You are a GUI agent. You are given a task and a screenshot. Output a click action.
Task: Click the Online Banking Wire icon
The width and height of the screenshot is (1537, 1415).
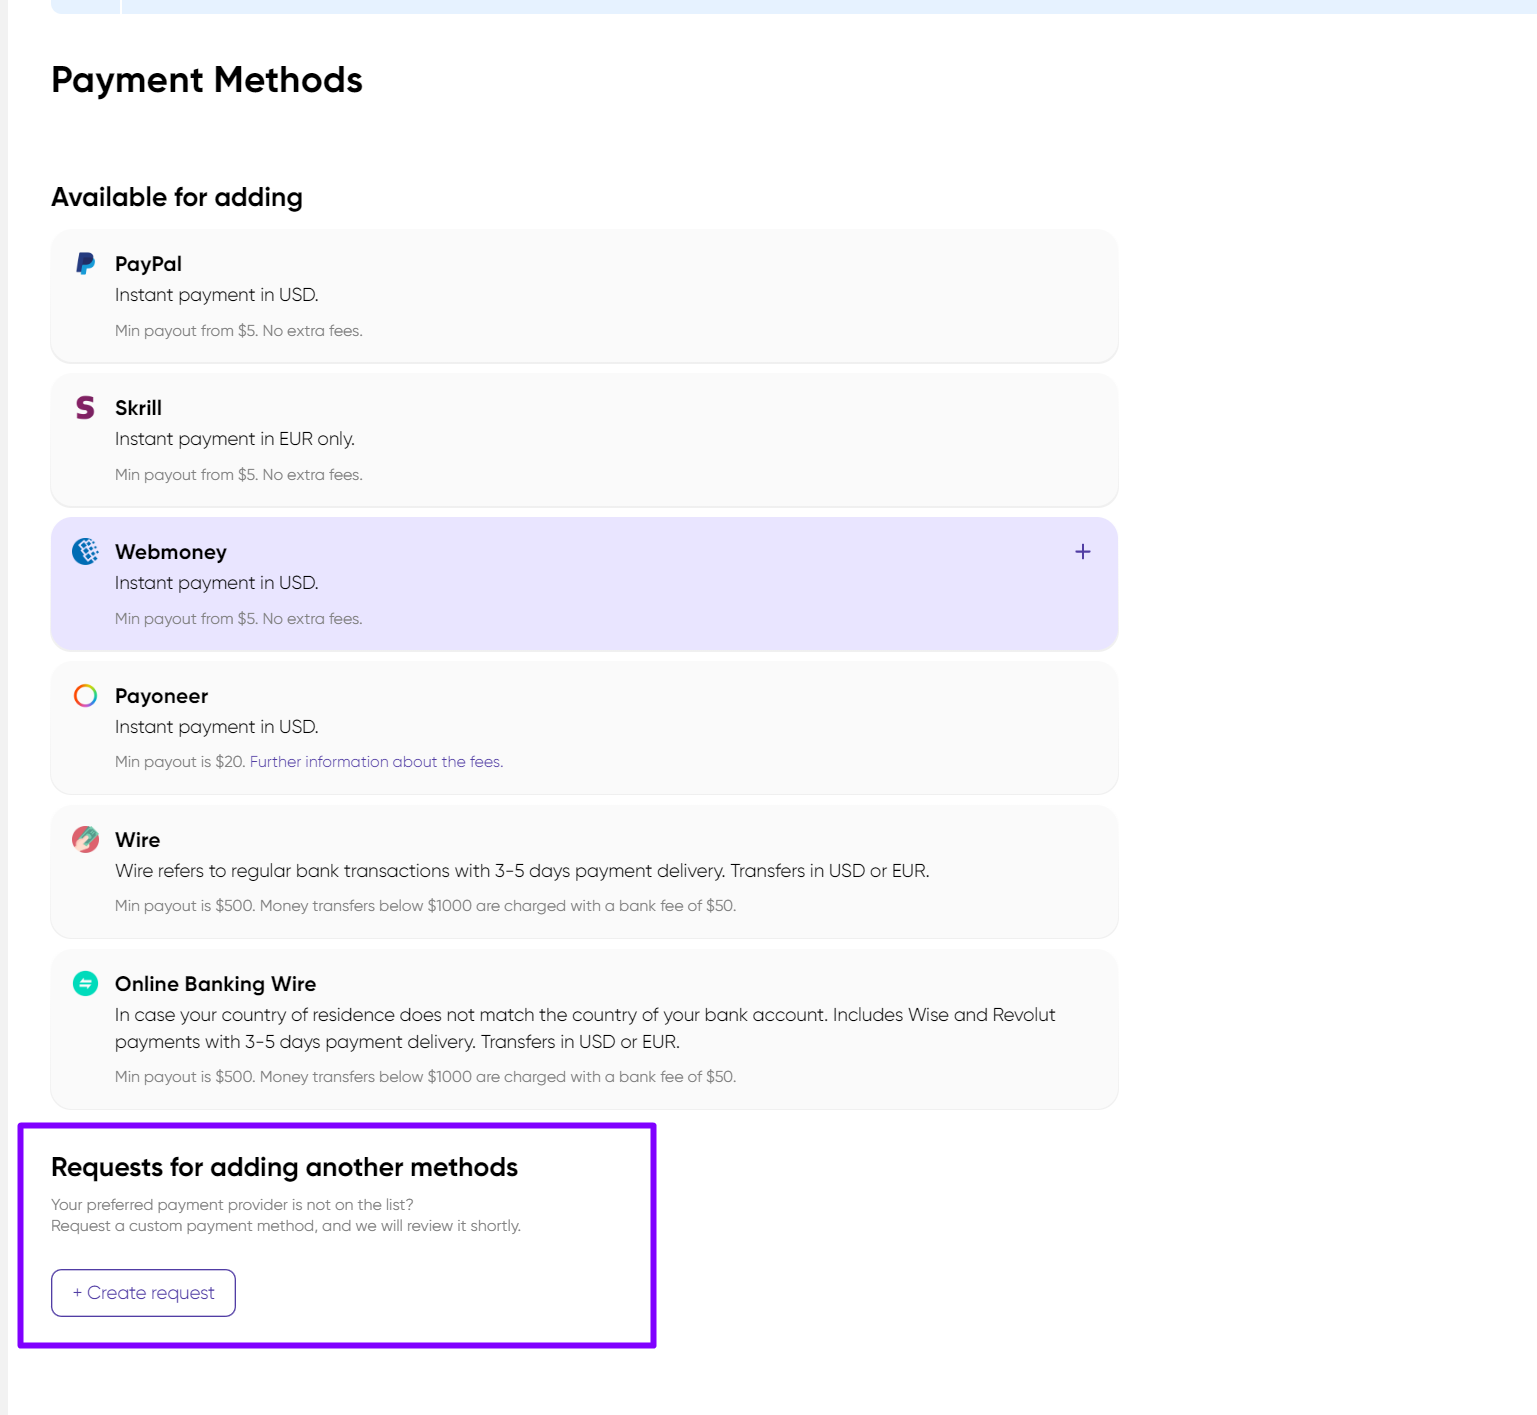pyautogui.click(x=86, y=984)
